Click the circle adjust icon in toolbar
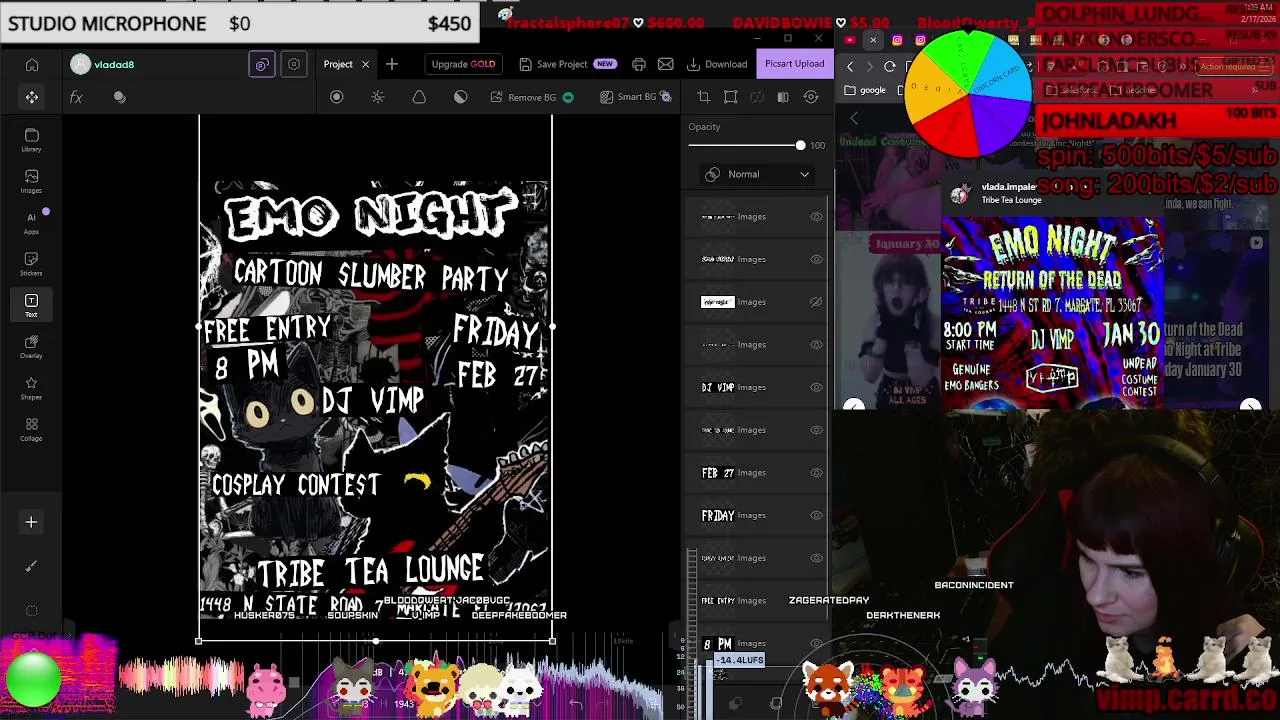This screenshot has height=720, width=1280. tap(336, 97)
